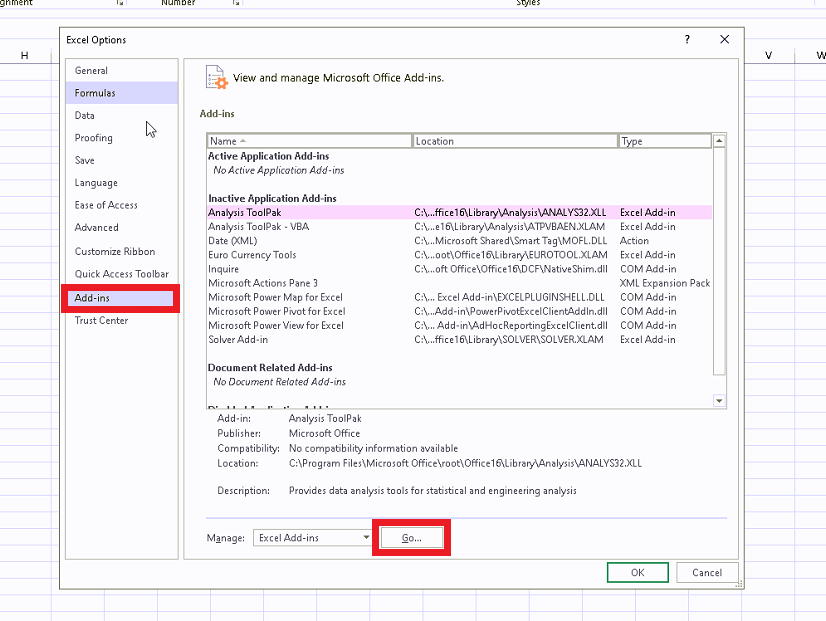
Task: Confirm with the OK button
Action: (637, 573)
